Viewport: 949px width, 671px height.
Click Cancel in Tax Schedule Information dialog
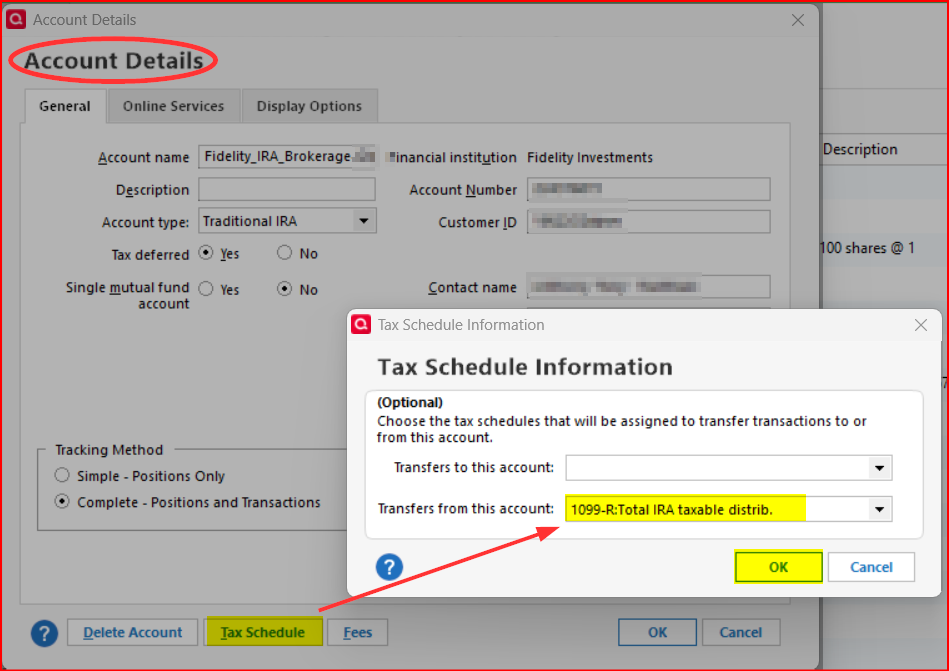tap(871, 567)
